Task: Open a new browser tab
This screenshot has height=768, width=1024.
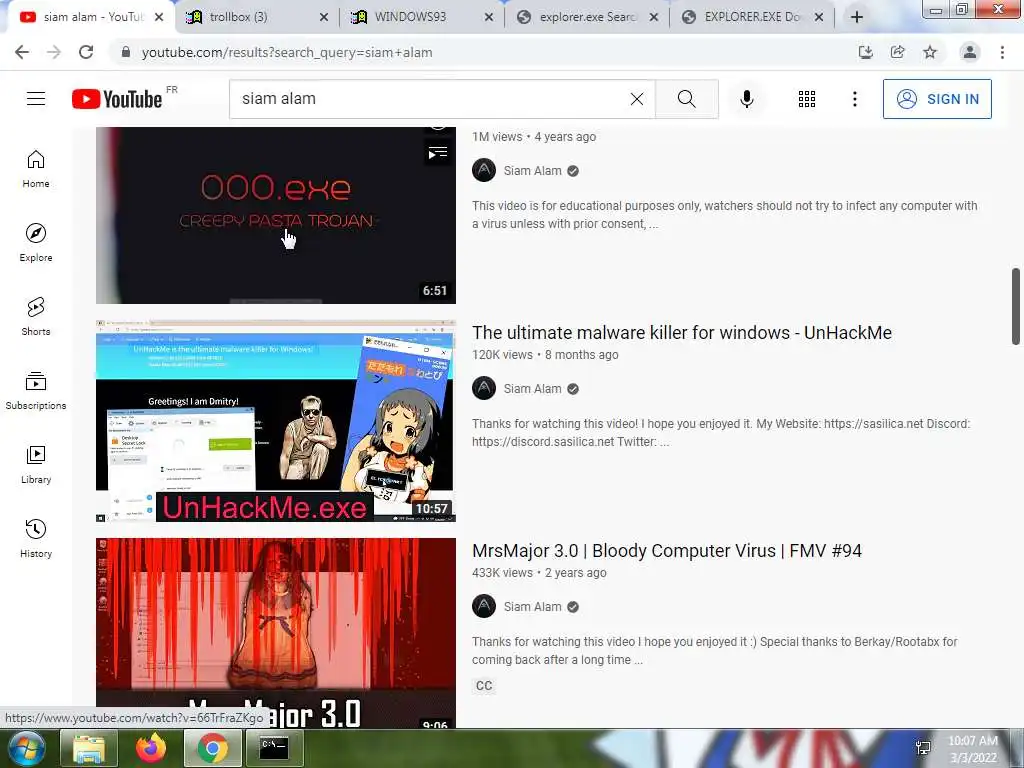Action: coord(857,17)
